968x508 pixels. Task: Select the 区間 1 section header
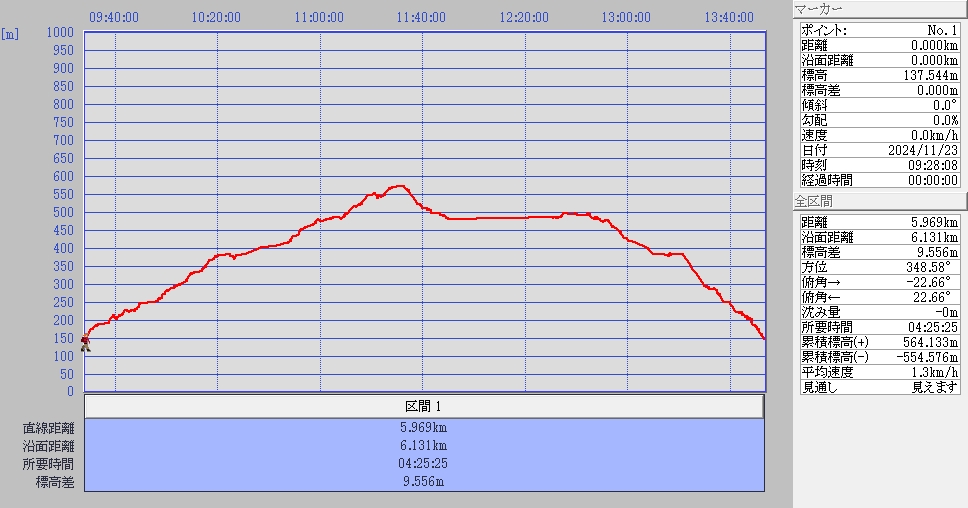[423, 406]
